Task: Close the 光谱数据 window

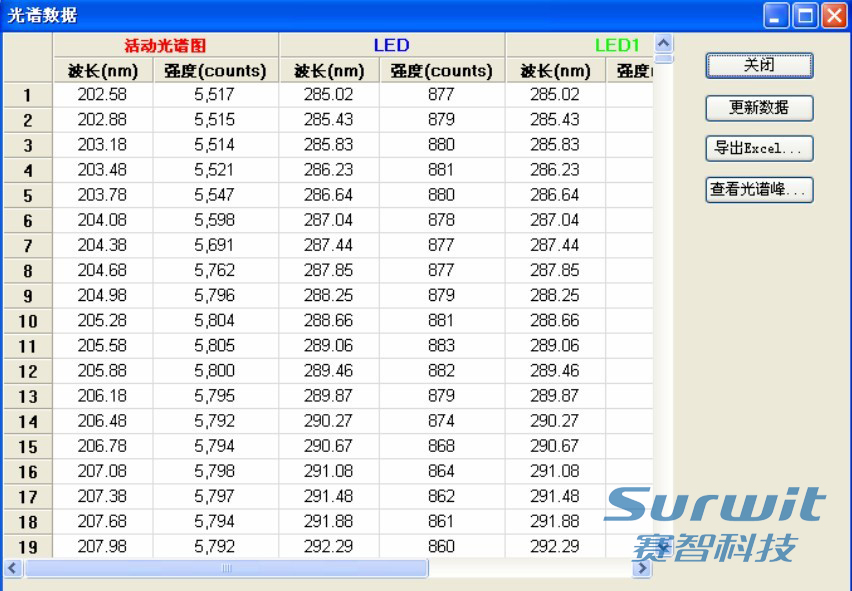Action: pos(834,15)
